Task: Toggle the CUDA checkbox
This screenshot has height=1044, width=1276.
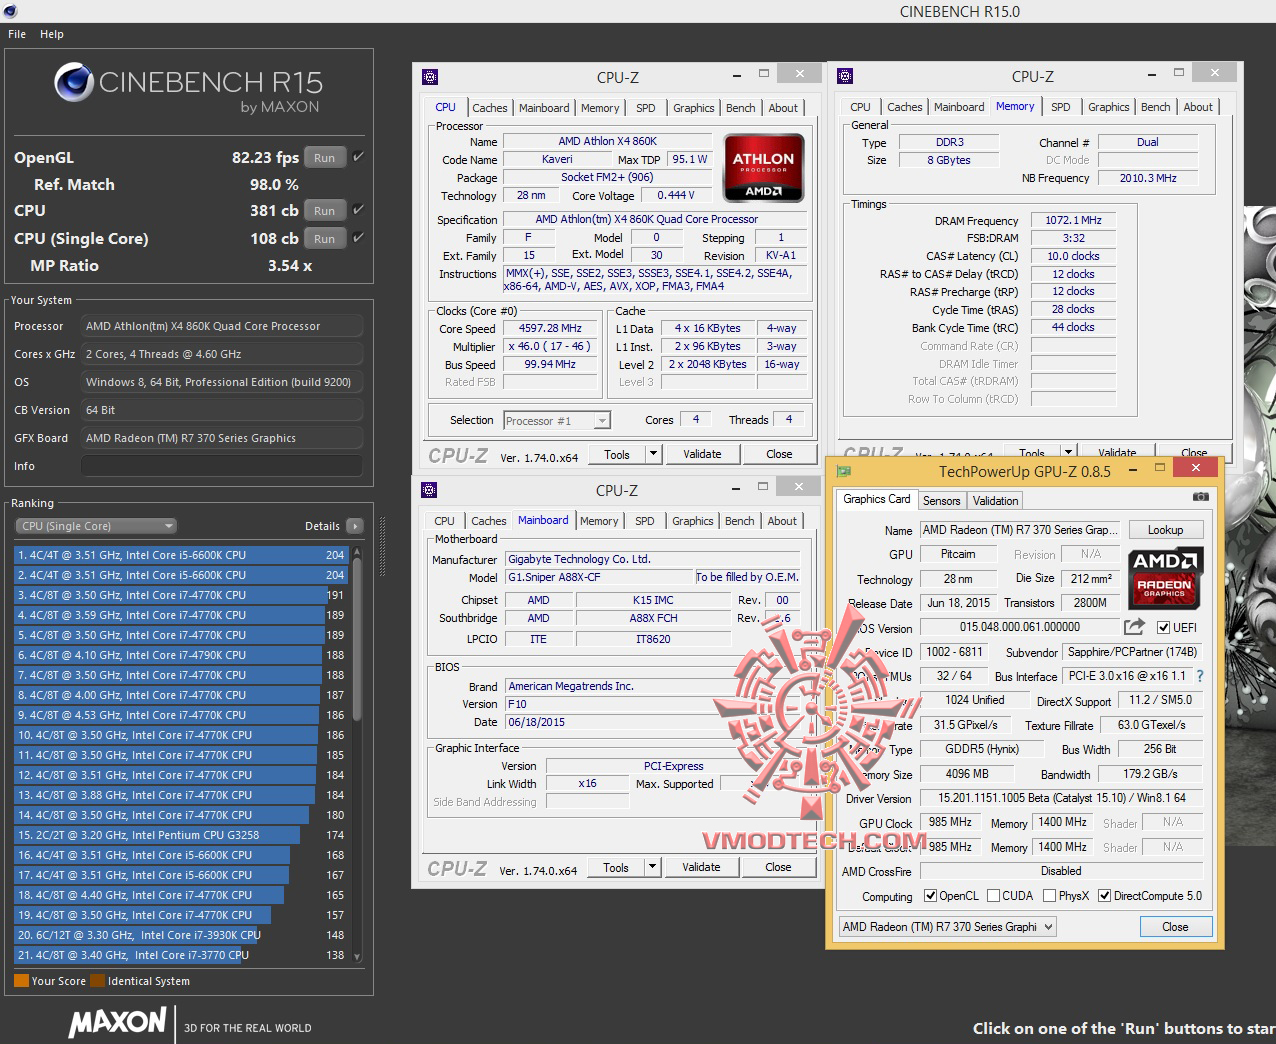Action: pos(994,896)
